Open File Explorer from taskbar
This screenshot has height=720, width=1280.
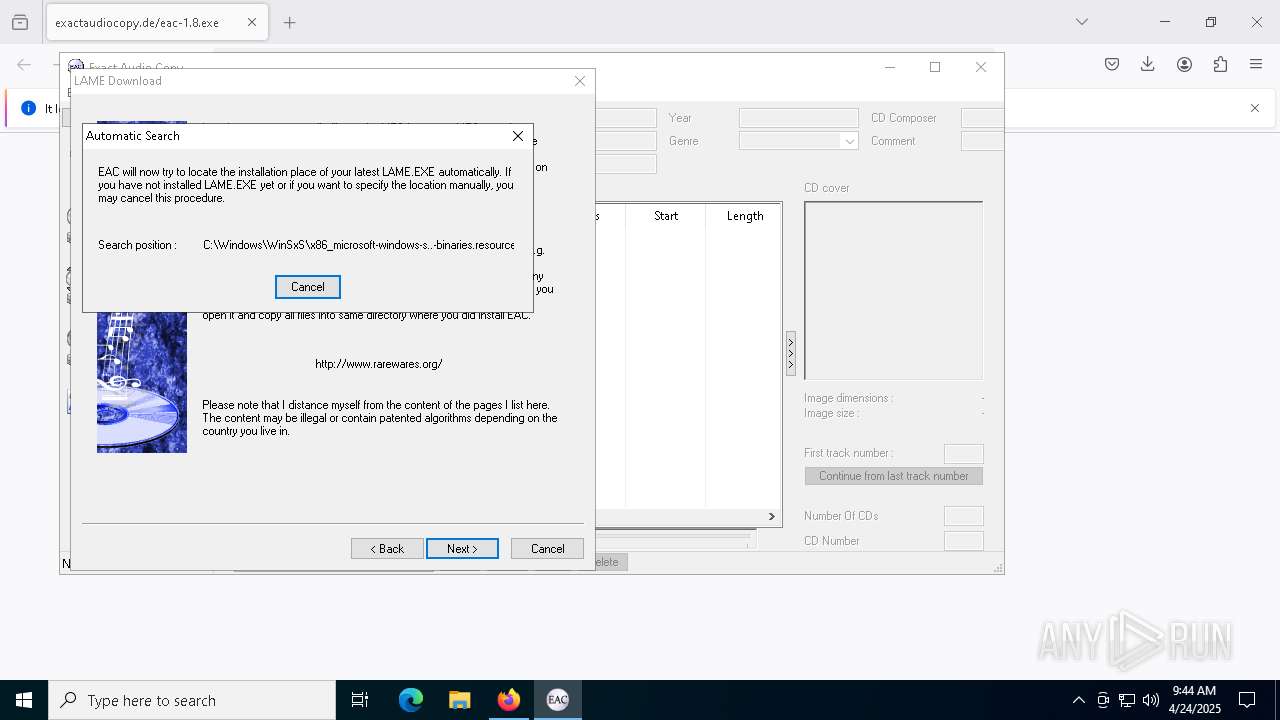(460, 700)
